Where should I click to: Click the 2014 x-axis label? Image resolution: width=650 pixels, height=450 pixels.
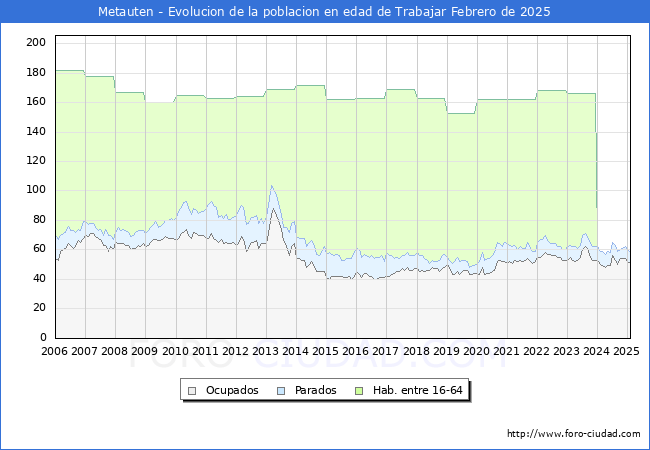click(x=295, y=351)
